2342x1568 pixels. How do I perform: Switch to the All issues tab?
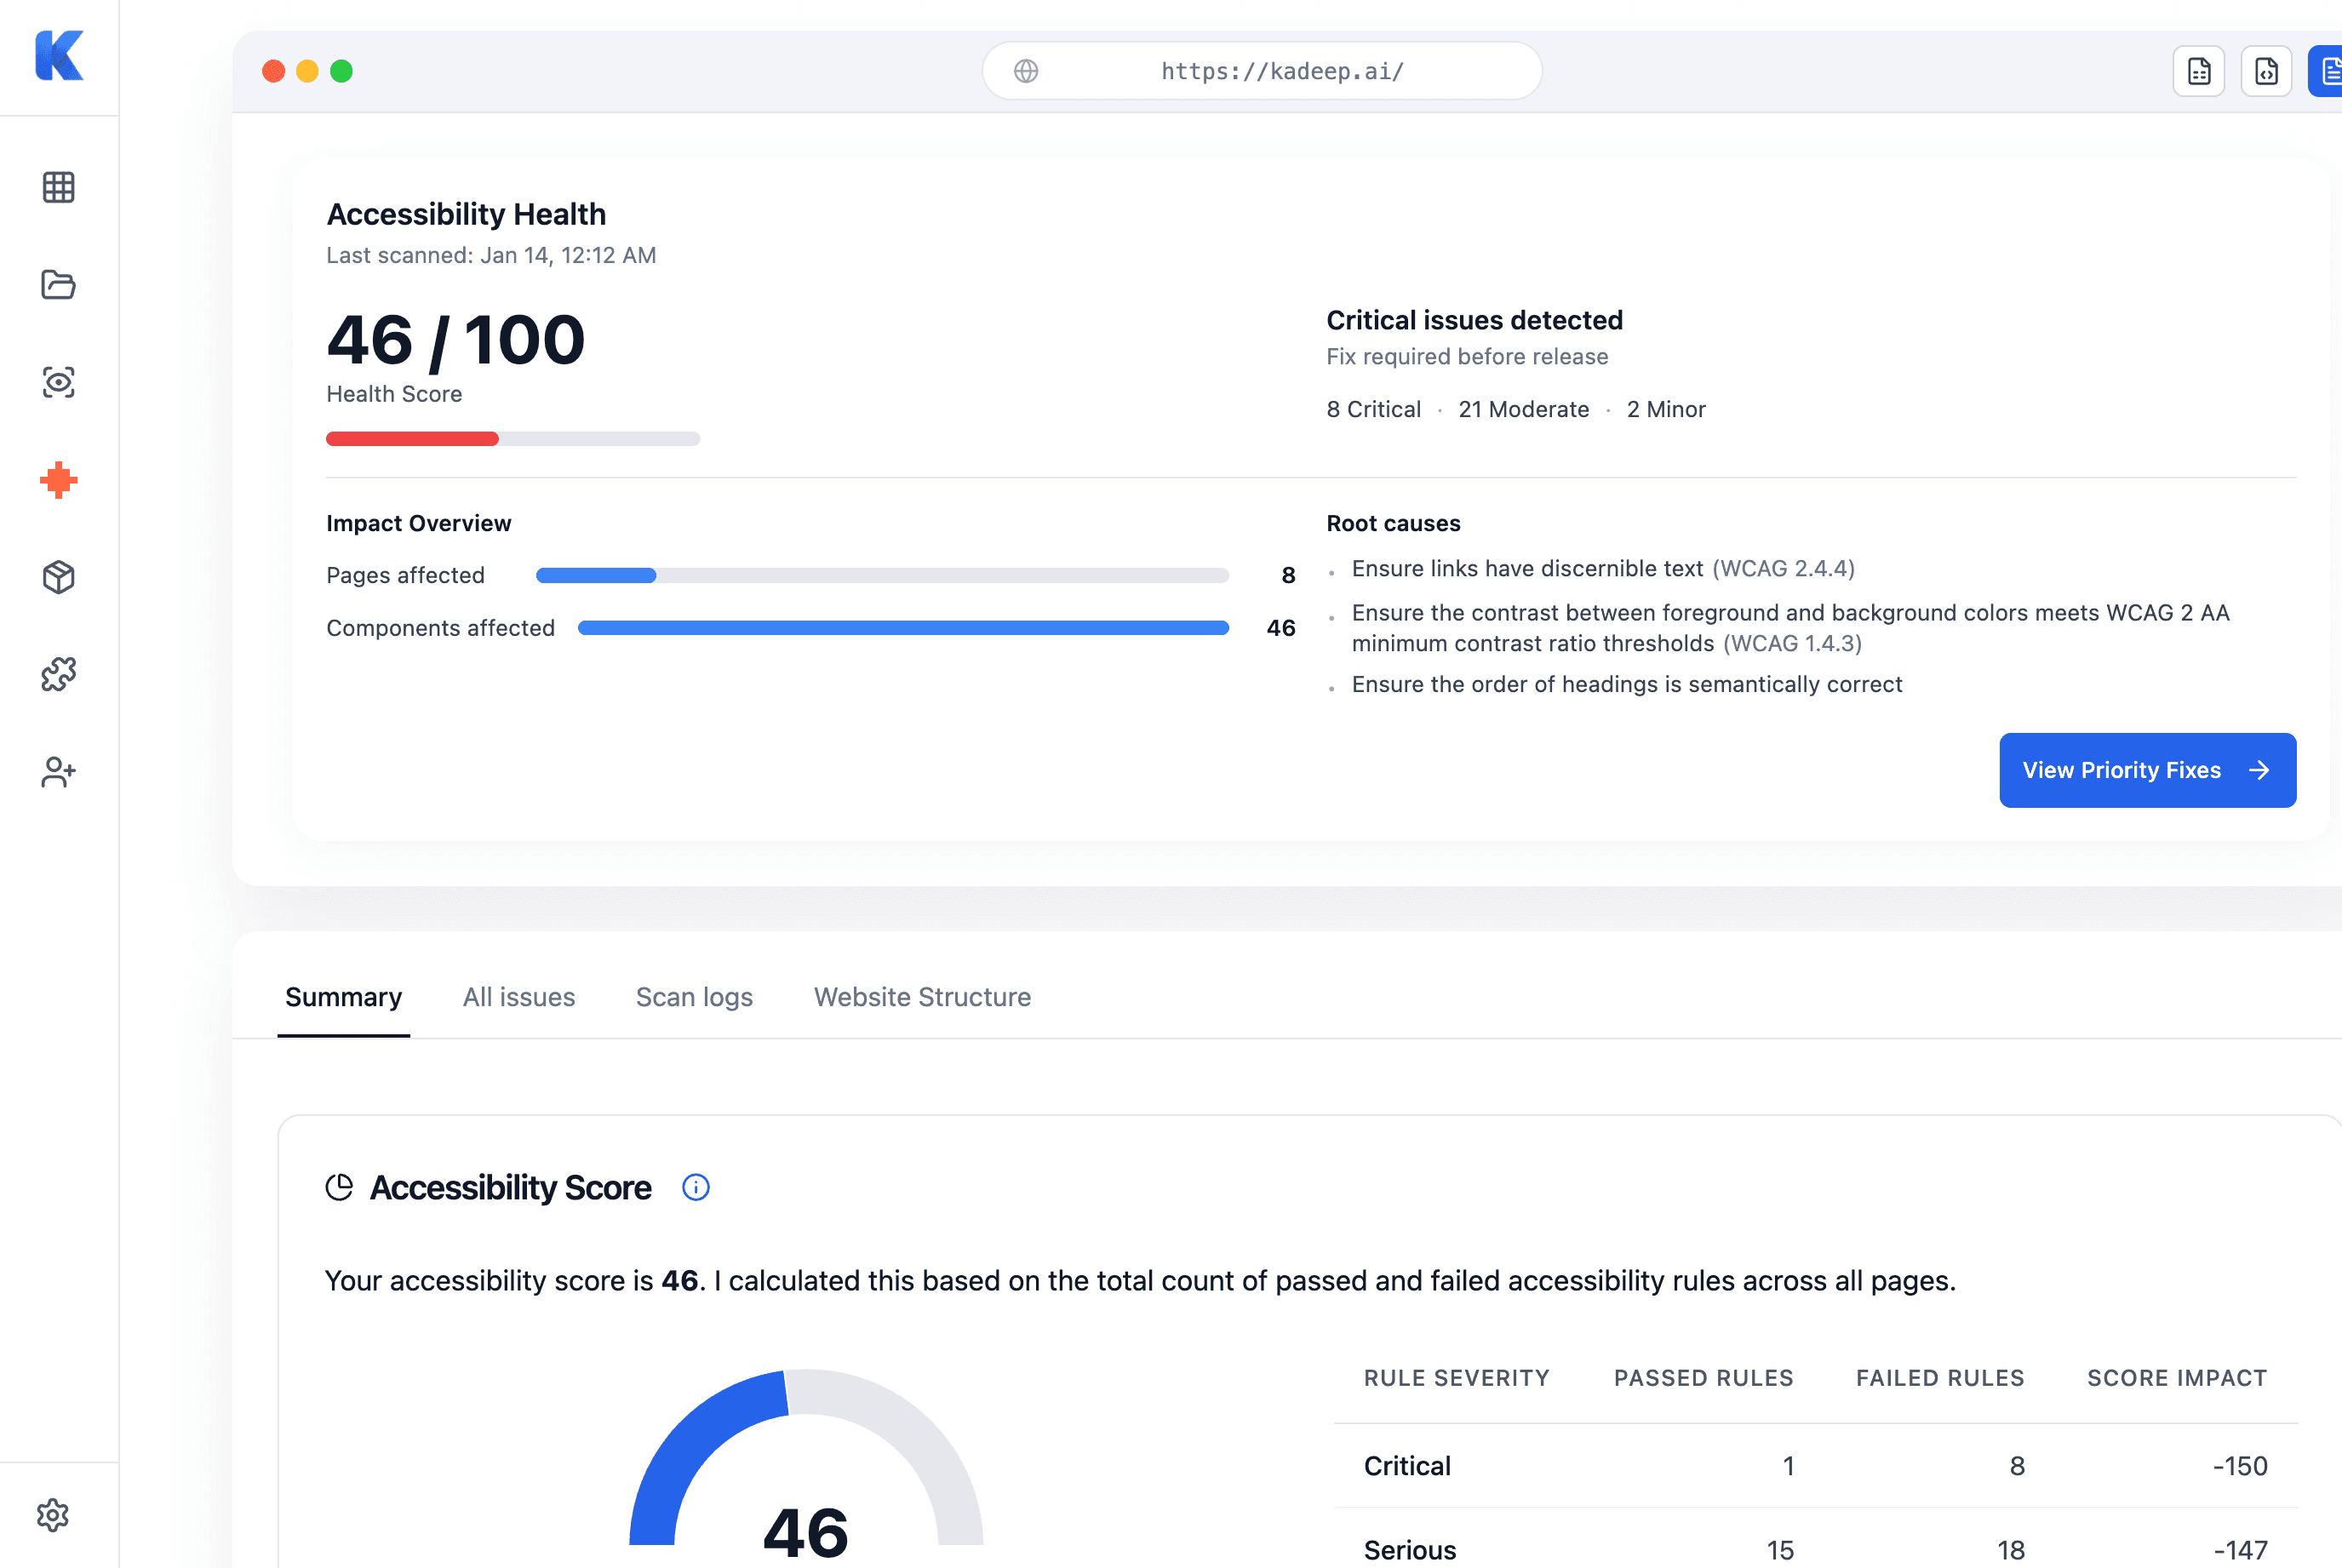[519, 997]
